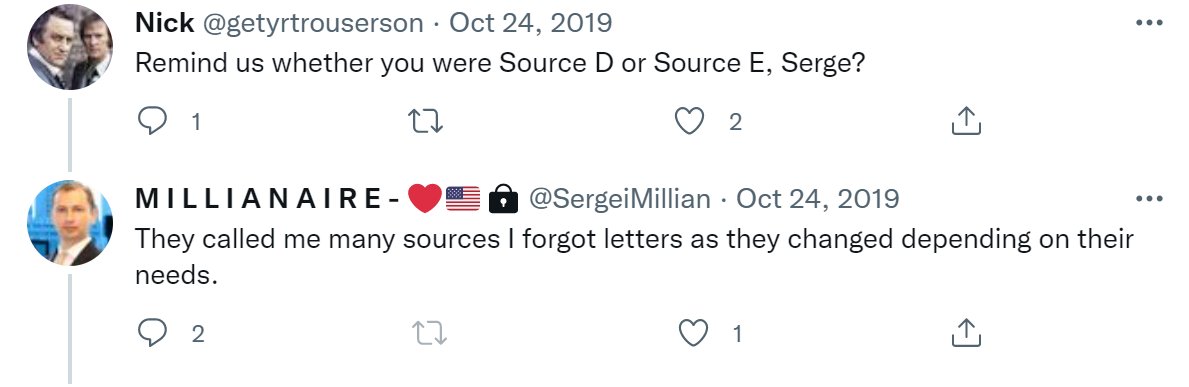Image resolution: width=1189 pixels, height=387 pixels.
Task: Open more options on SergeiMillian's tweet
Action: [1149, 199]
